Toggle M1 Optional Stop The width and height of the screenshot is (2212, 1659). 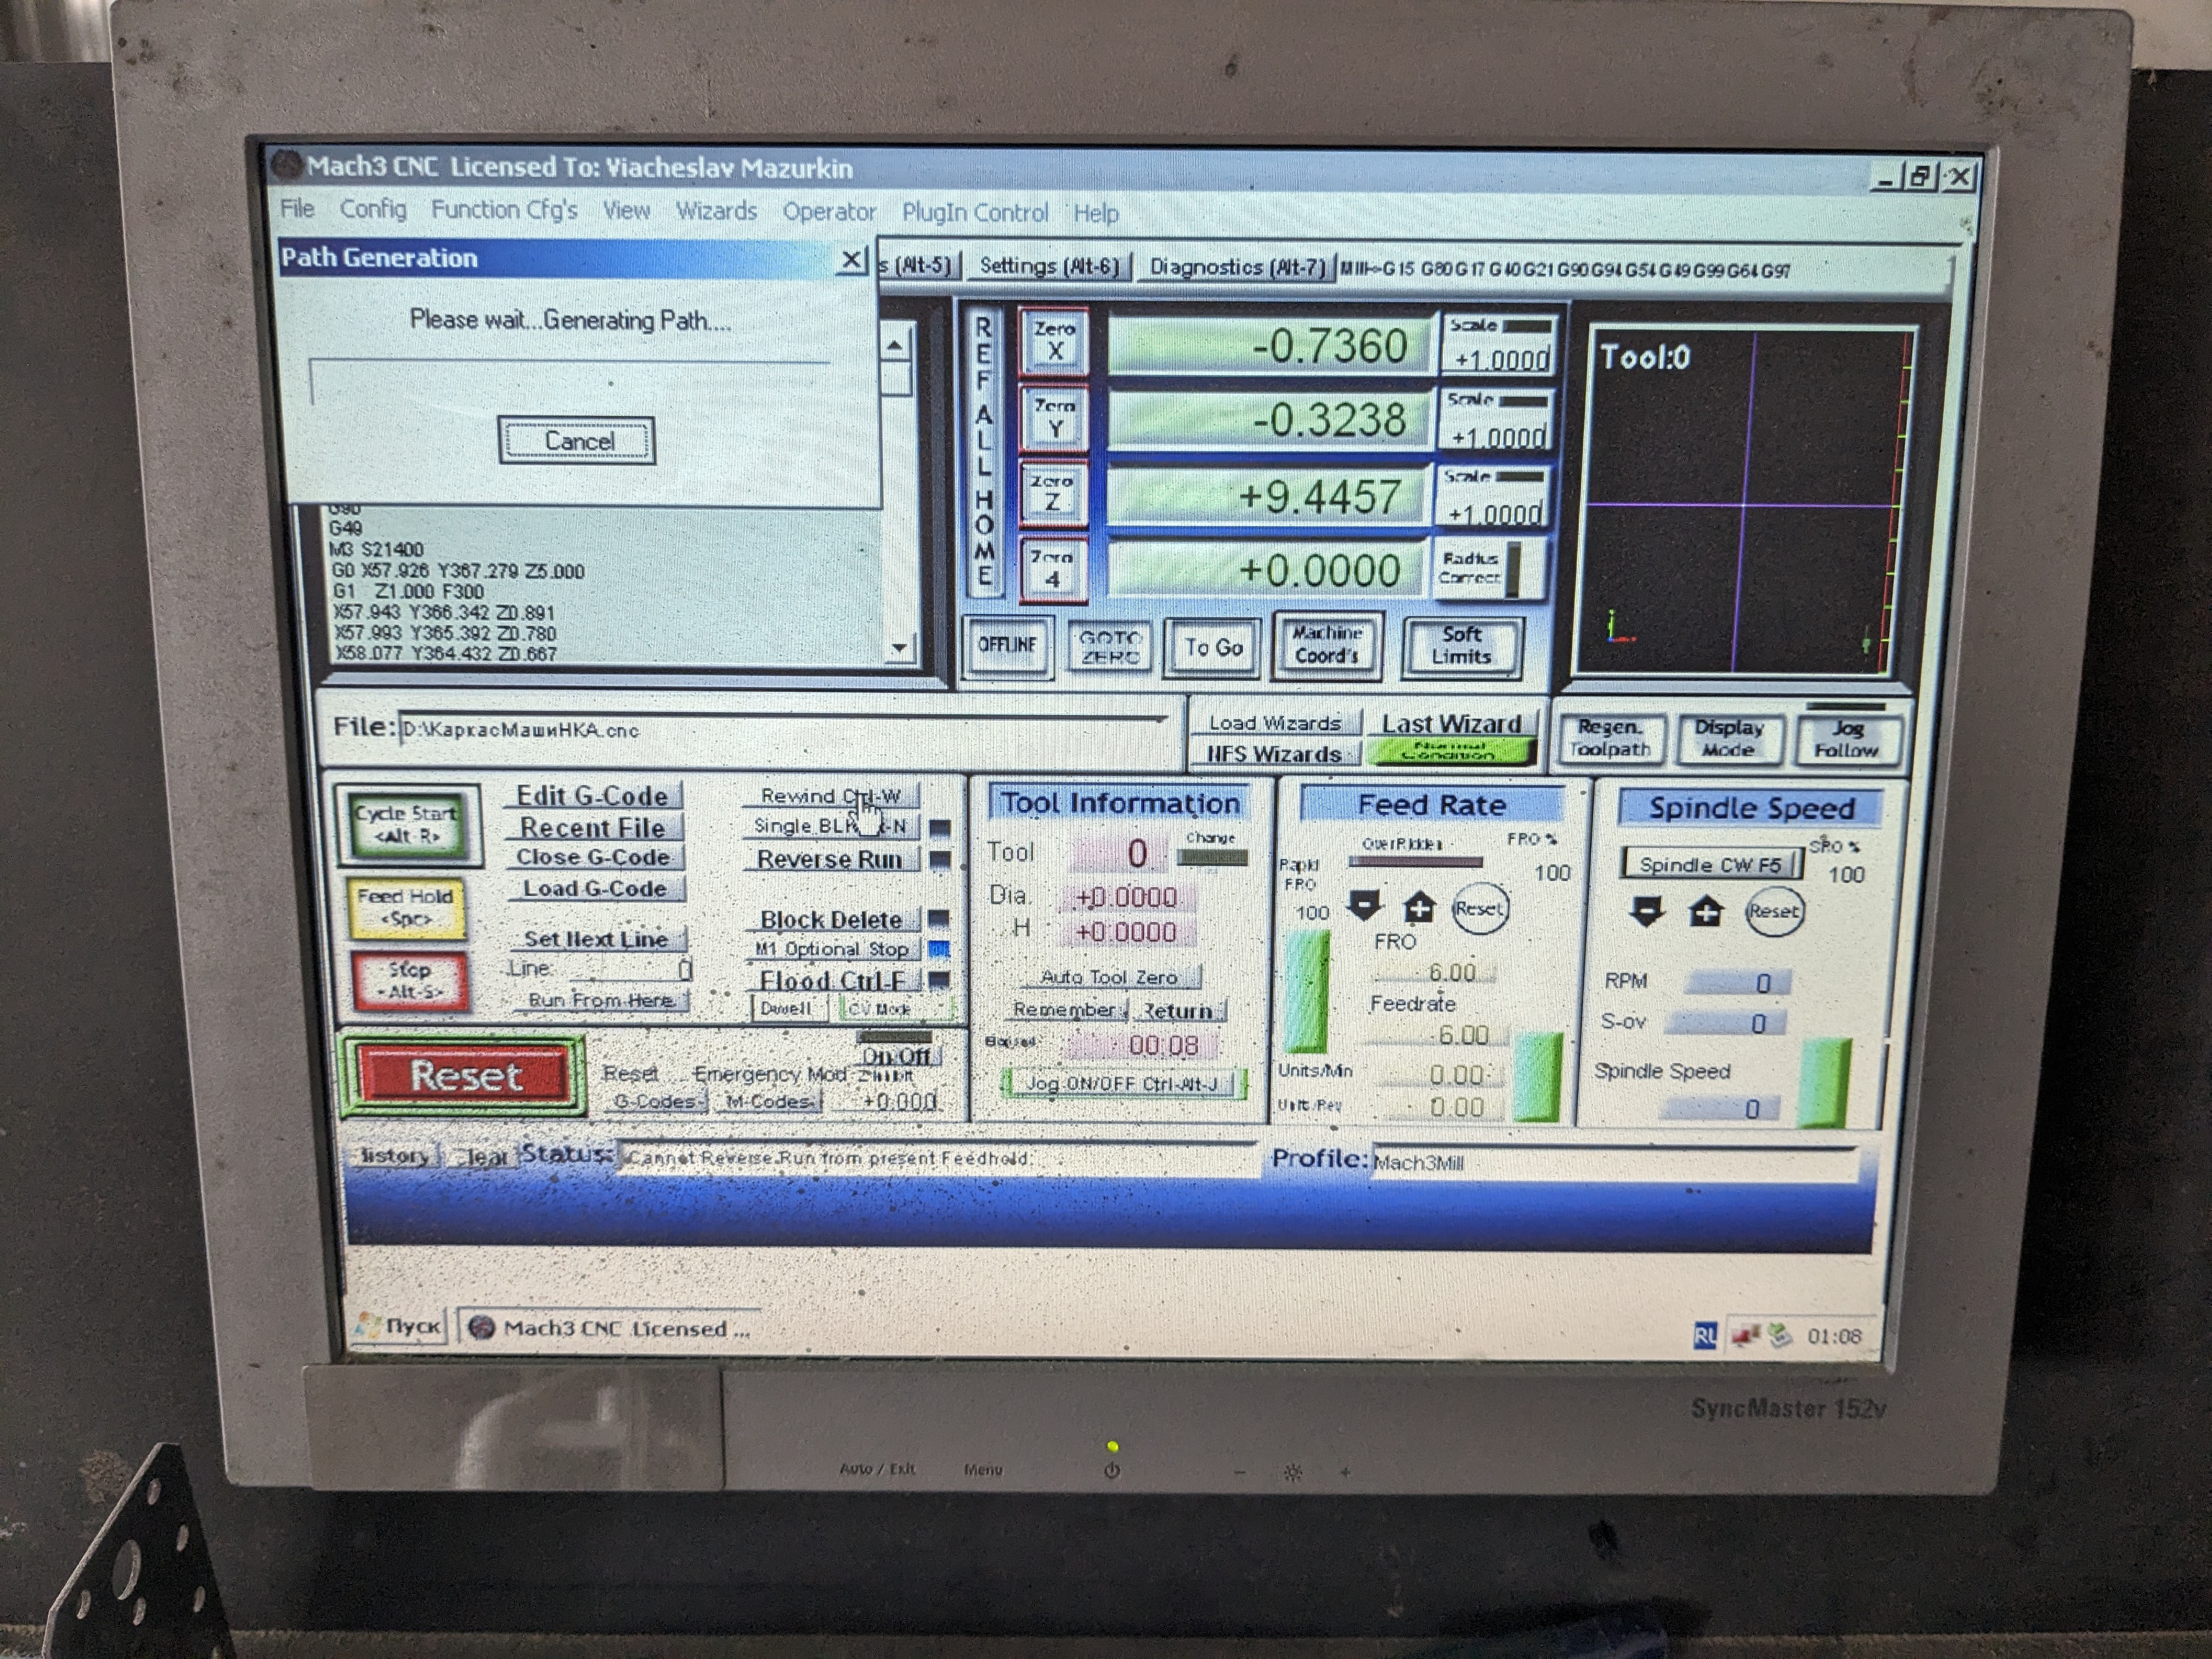click(x=832, y=949)
